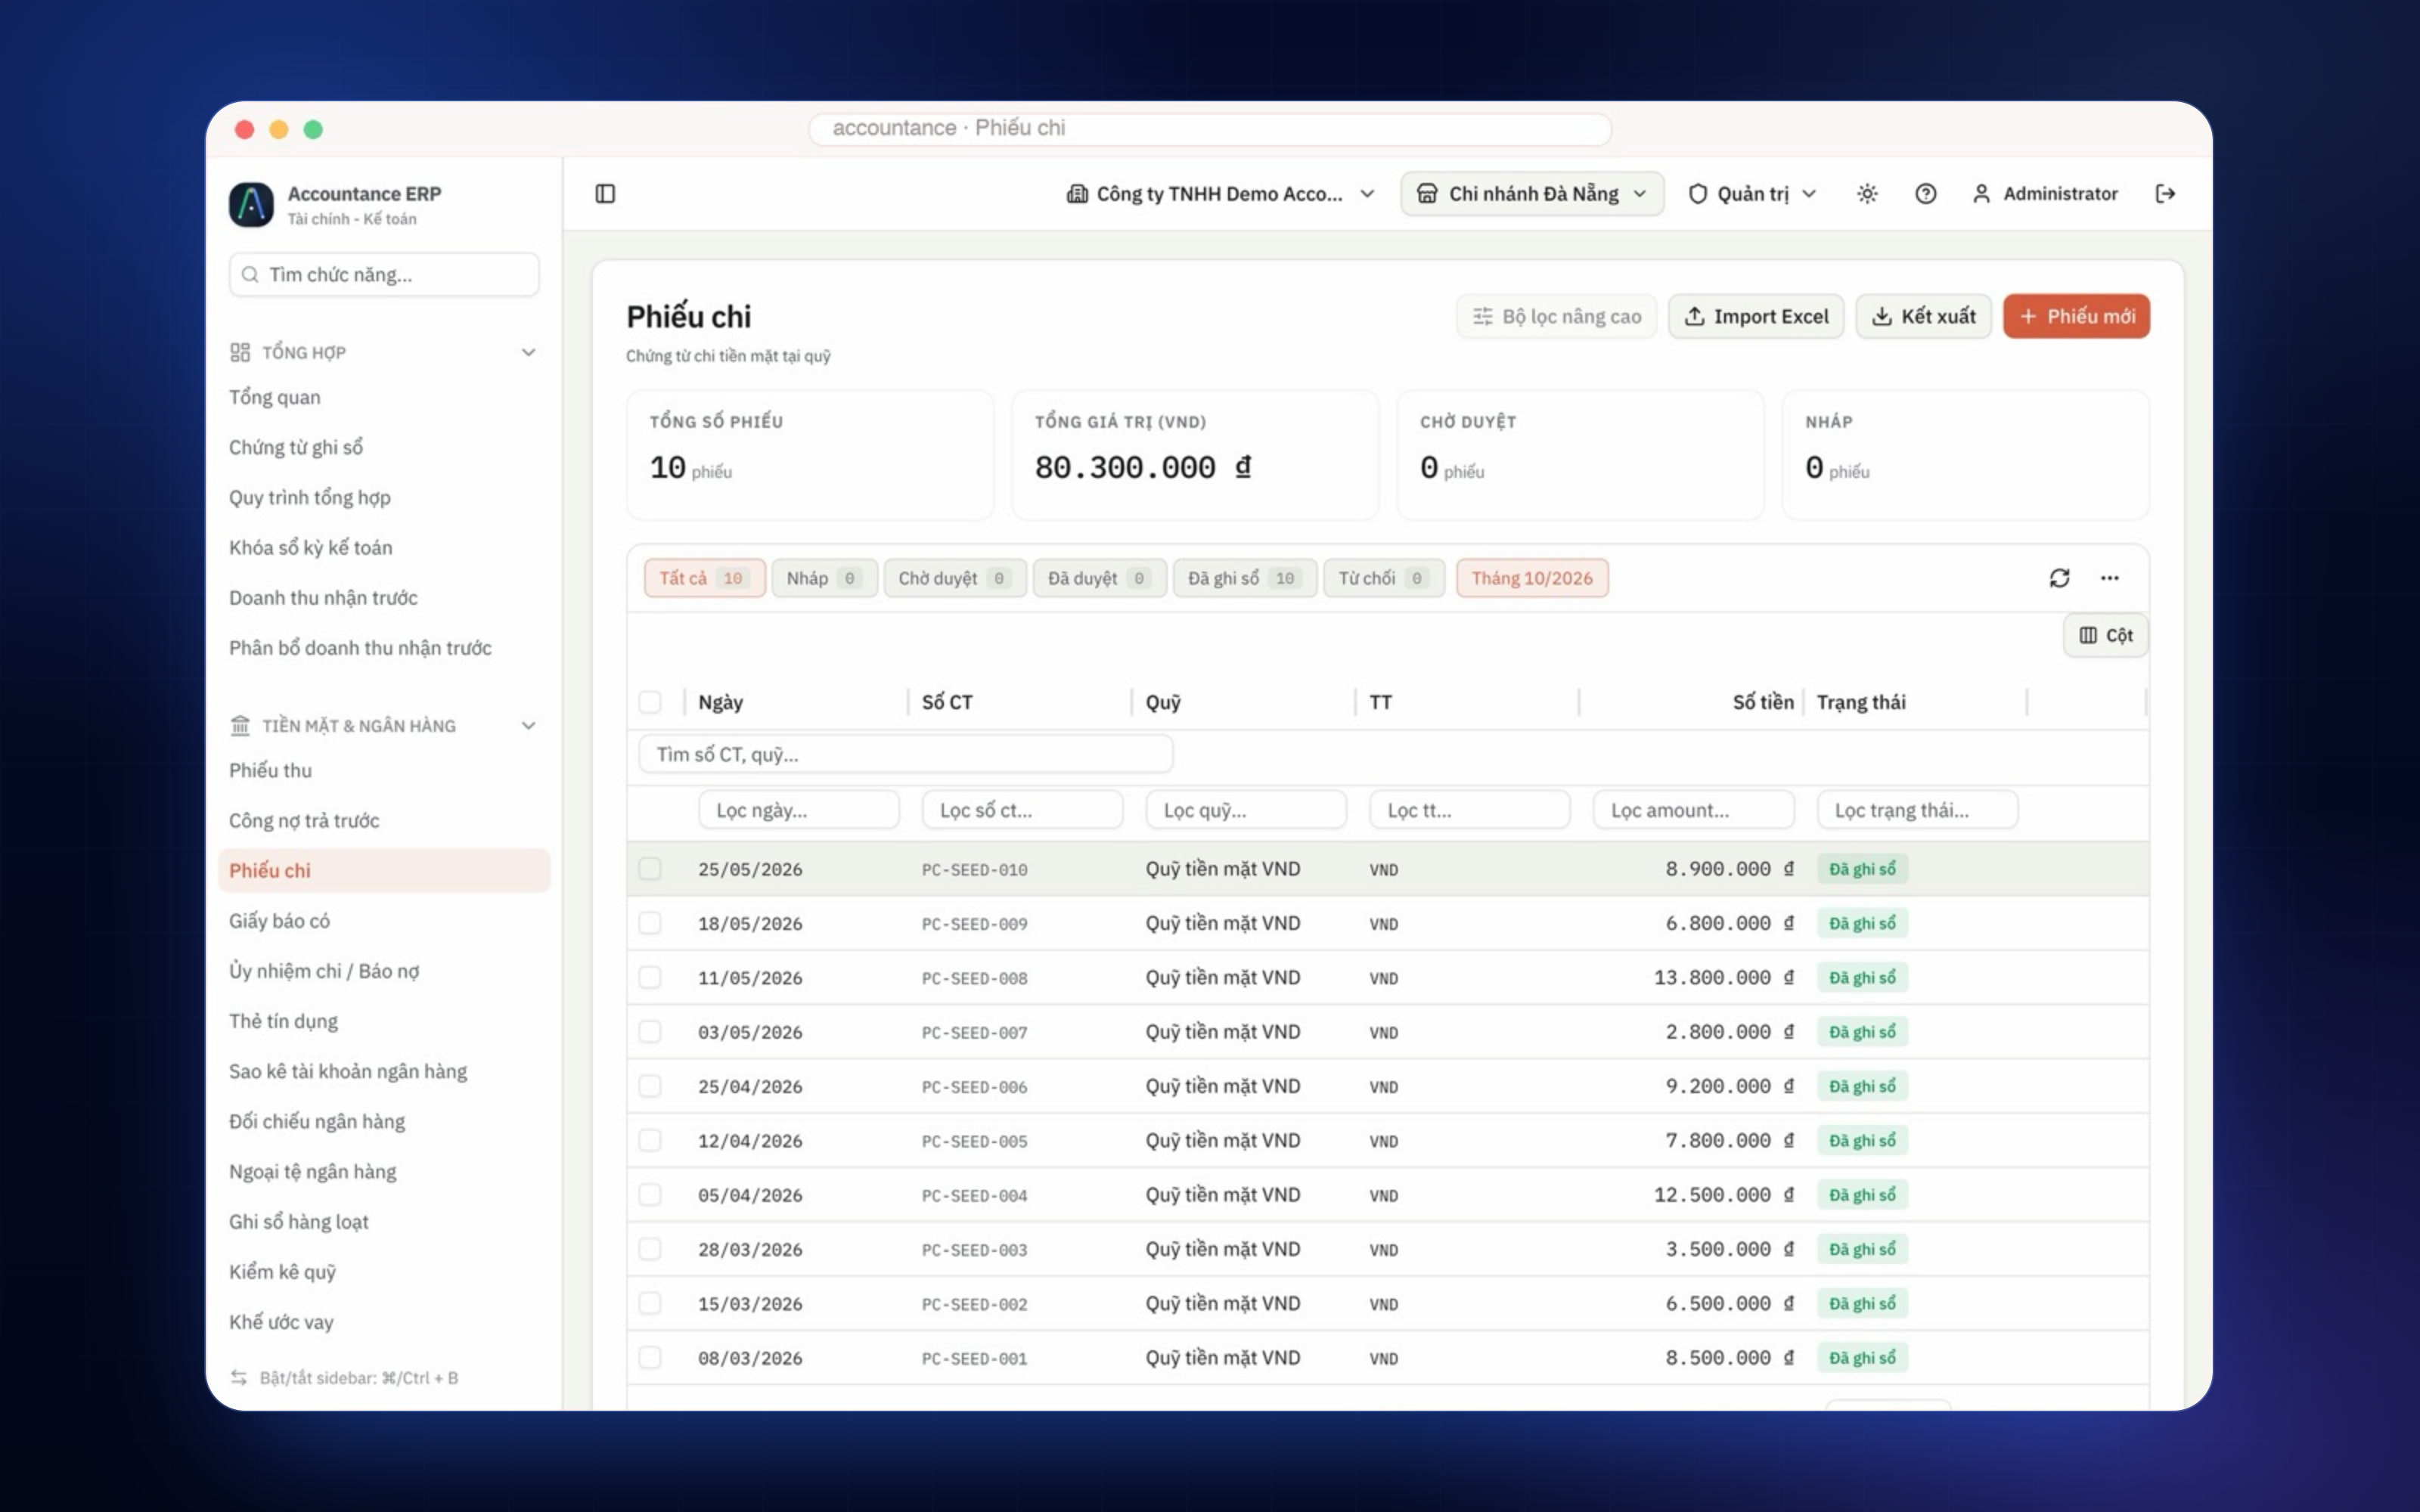This screenshot has height=1512, width=2420.
Task: Focus the Lọc ngày filter field
Action: coord(798,810)
